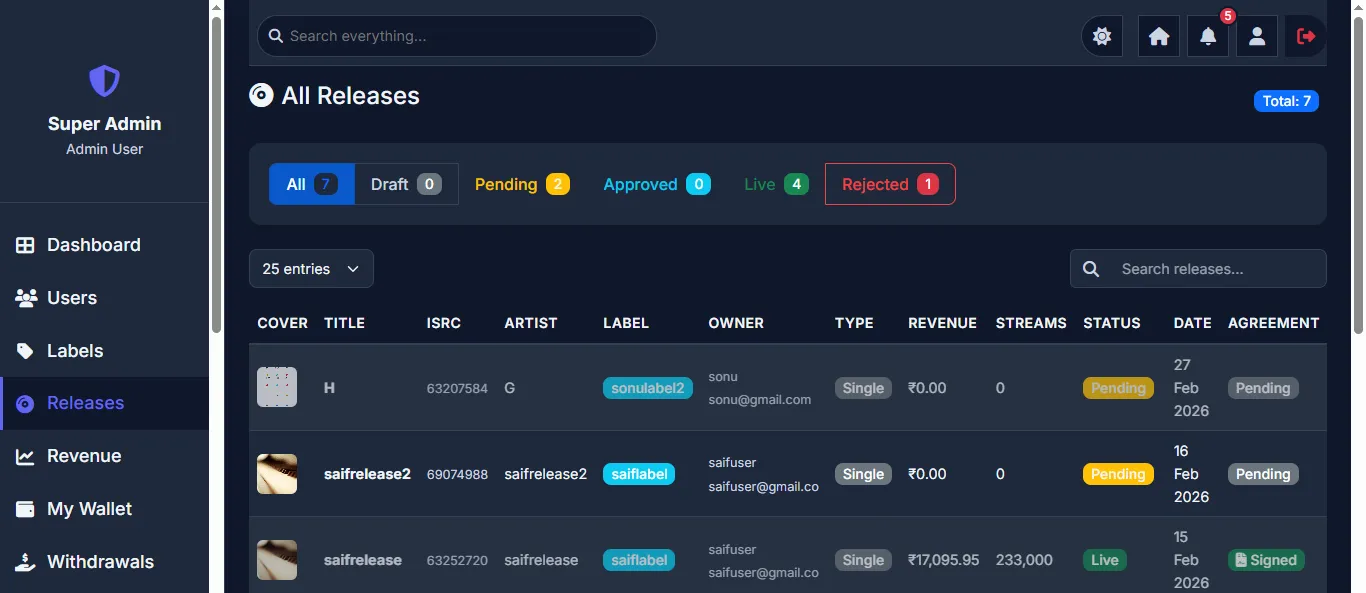This screenshot has height=593, width=1366.
Task: Open the user profile icon
Action: 1257,36
